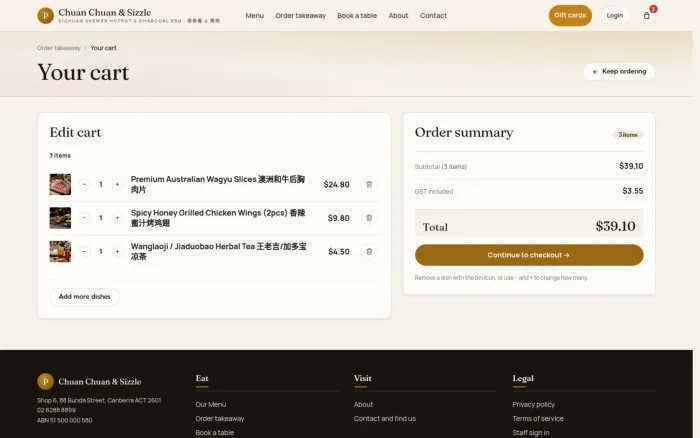Open Our Menu footer link
Screen dimensions: 700x438
211,405
